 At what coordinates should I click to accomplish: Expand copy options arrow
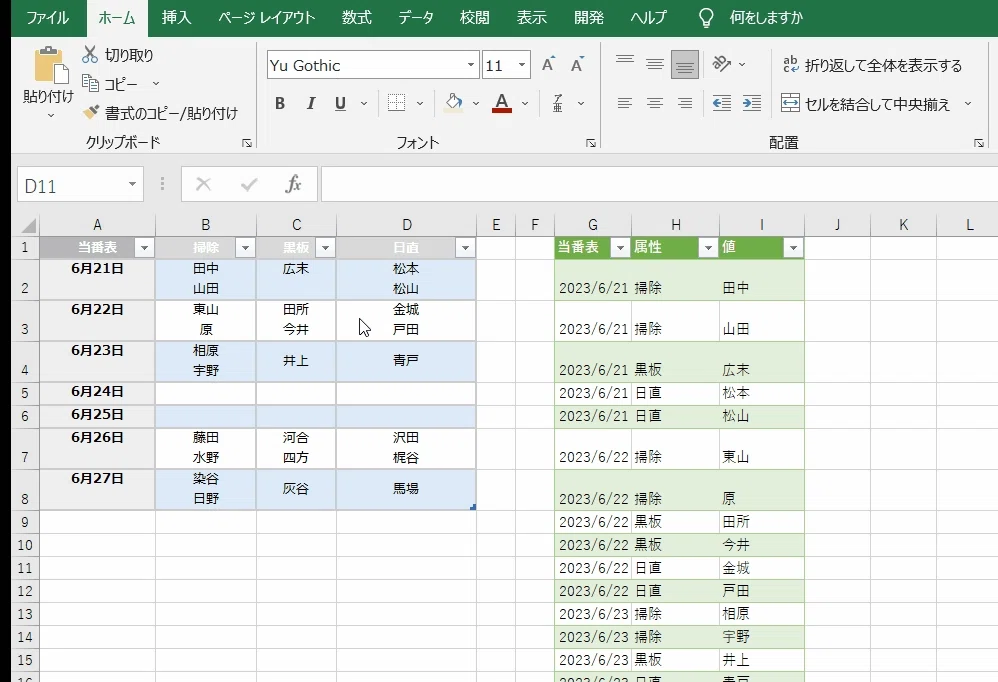[x=156, y=83]
